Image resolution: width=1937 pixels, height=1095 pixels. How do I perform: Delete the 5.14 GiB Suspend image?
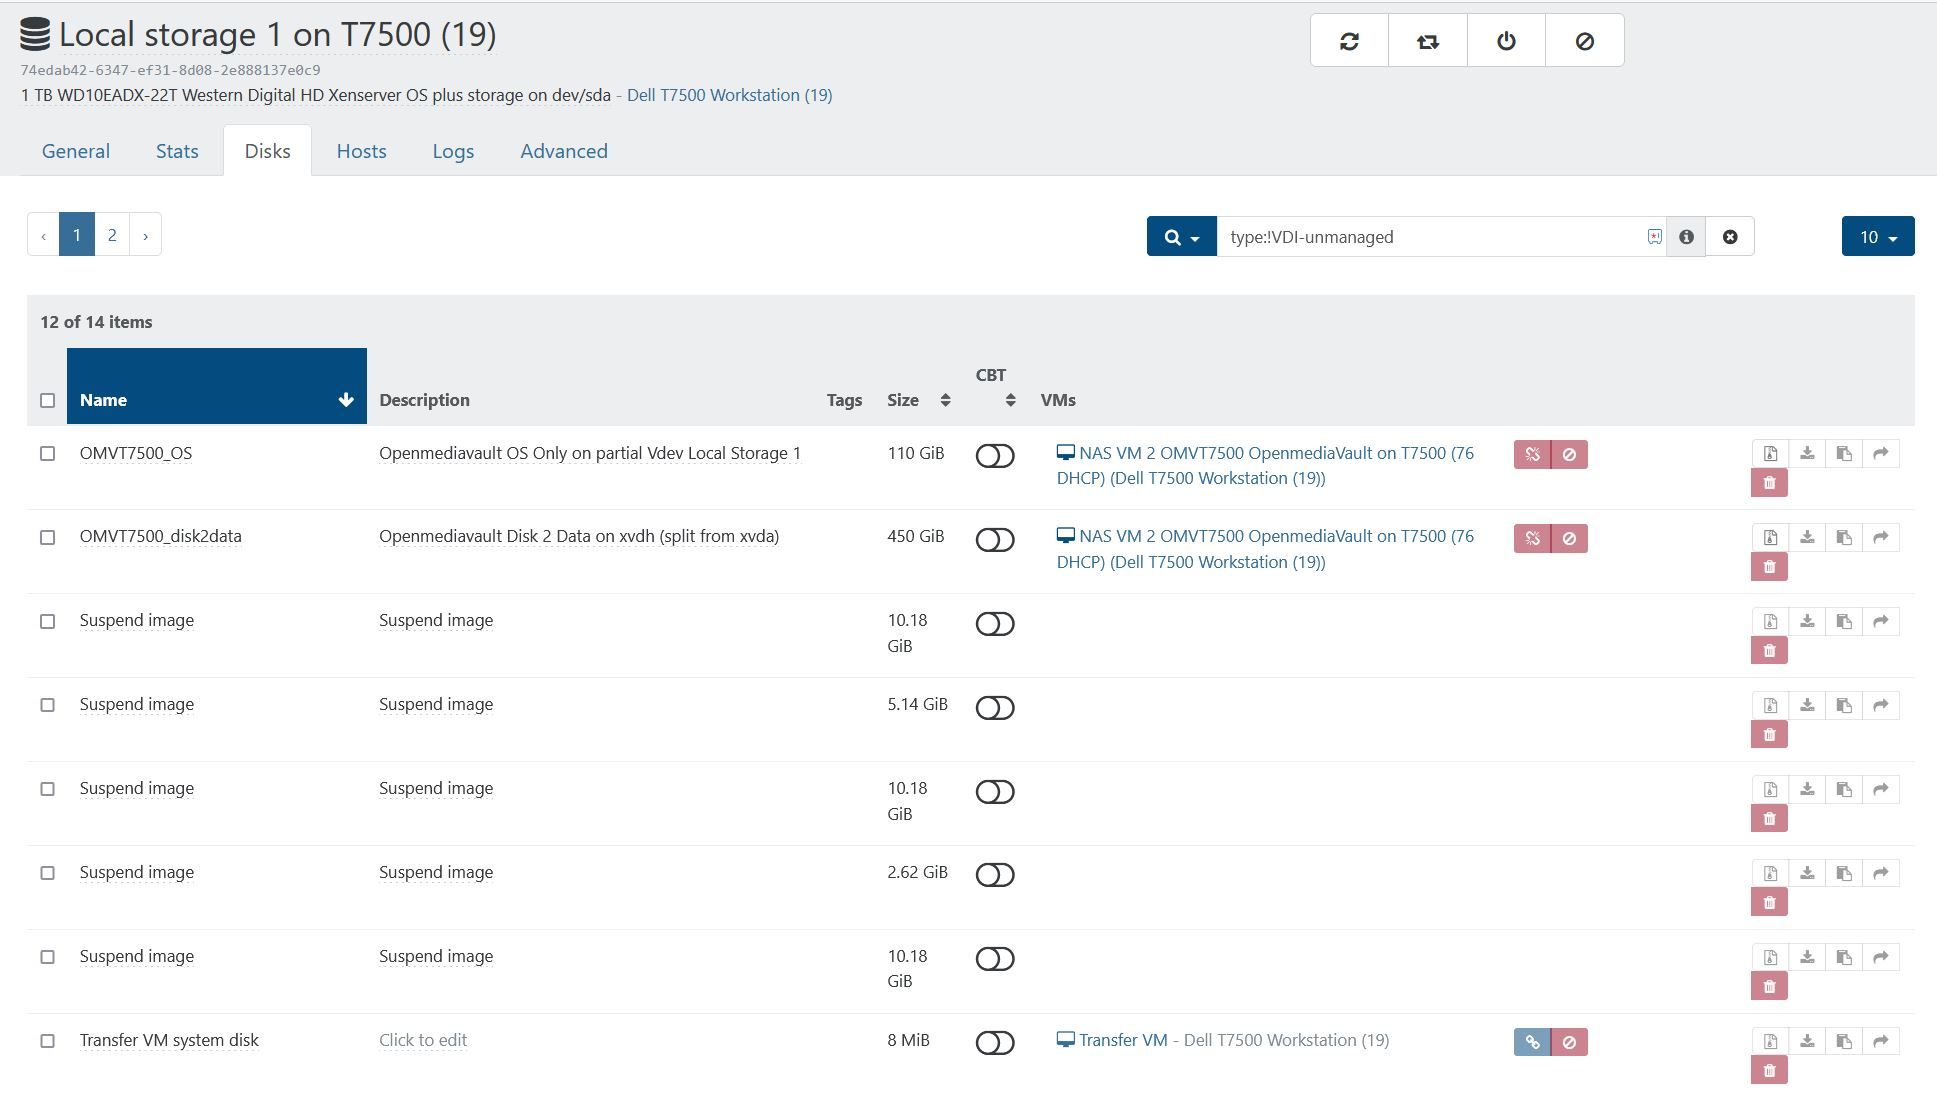[1769, 735]
